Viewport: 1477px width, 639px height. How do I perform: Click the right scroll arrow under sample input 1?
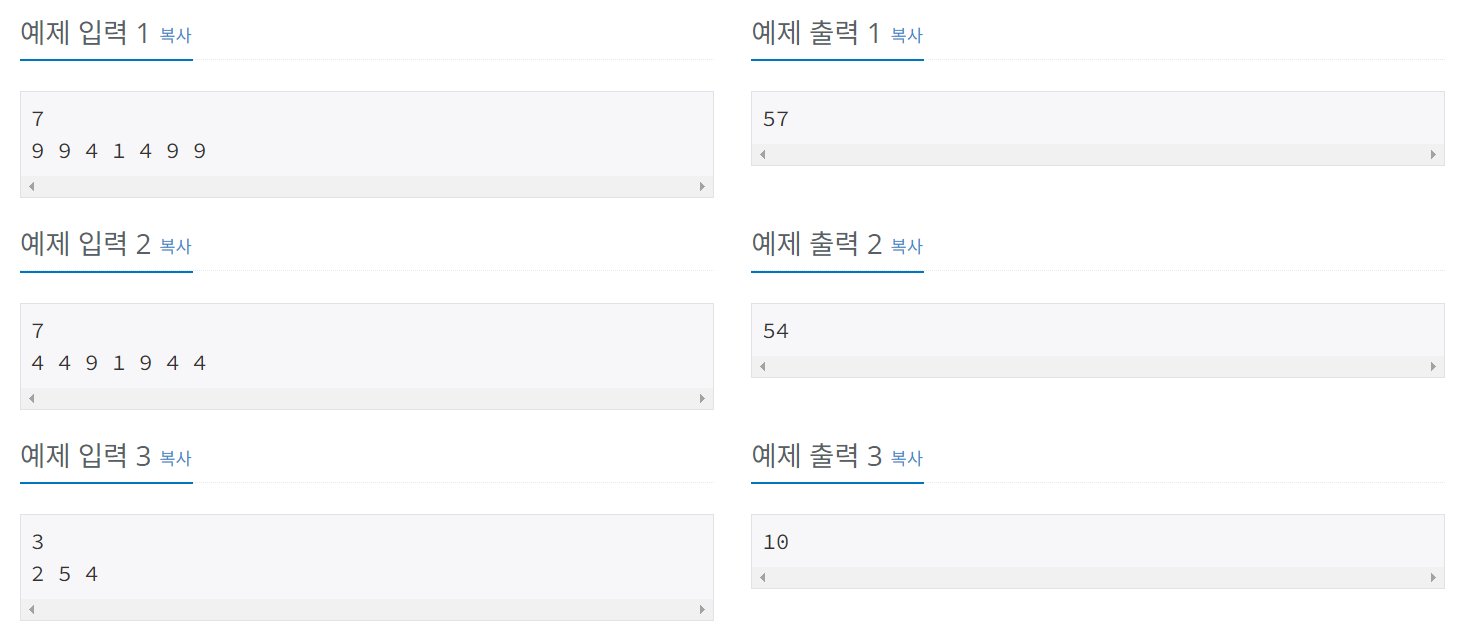click(704, 186)
